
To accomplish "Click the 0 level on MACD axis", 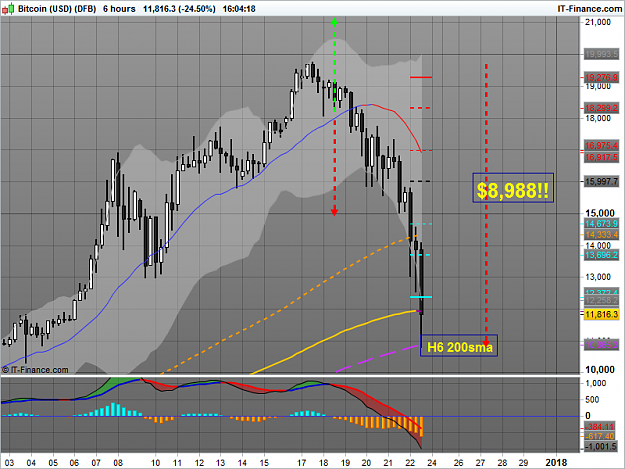I will (588, 416).
